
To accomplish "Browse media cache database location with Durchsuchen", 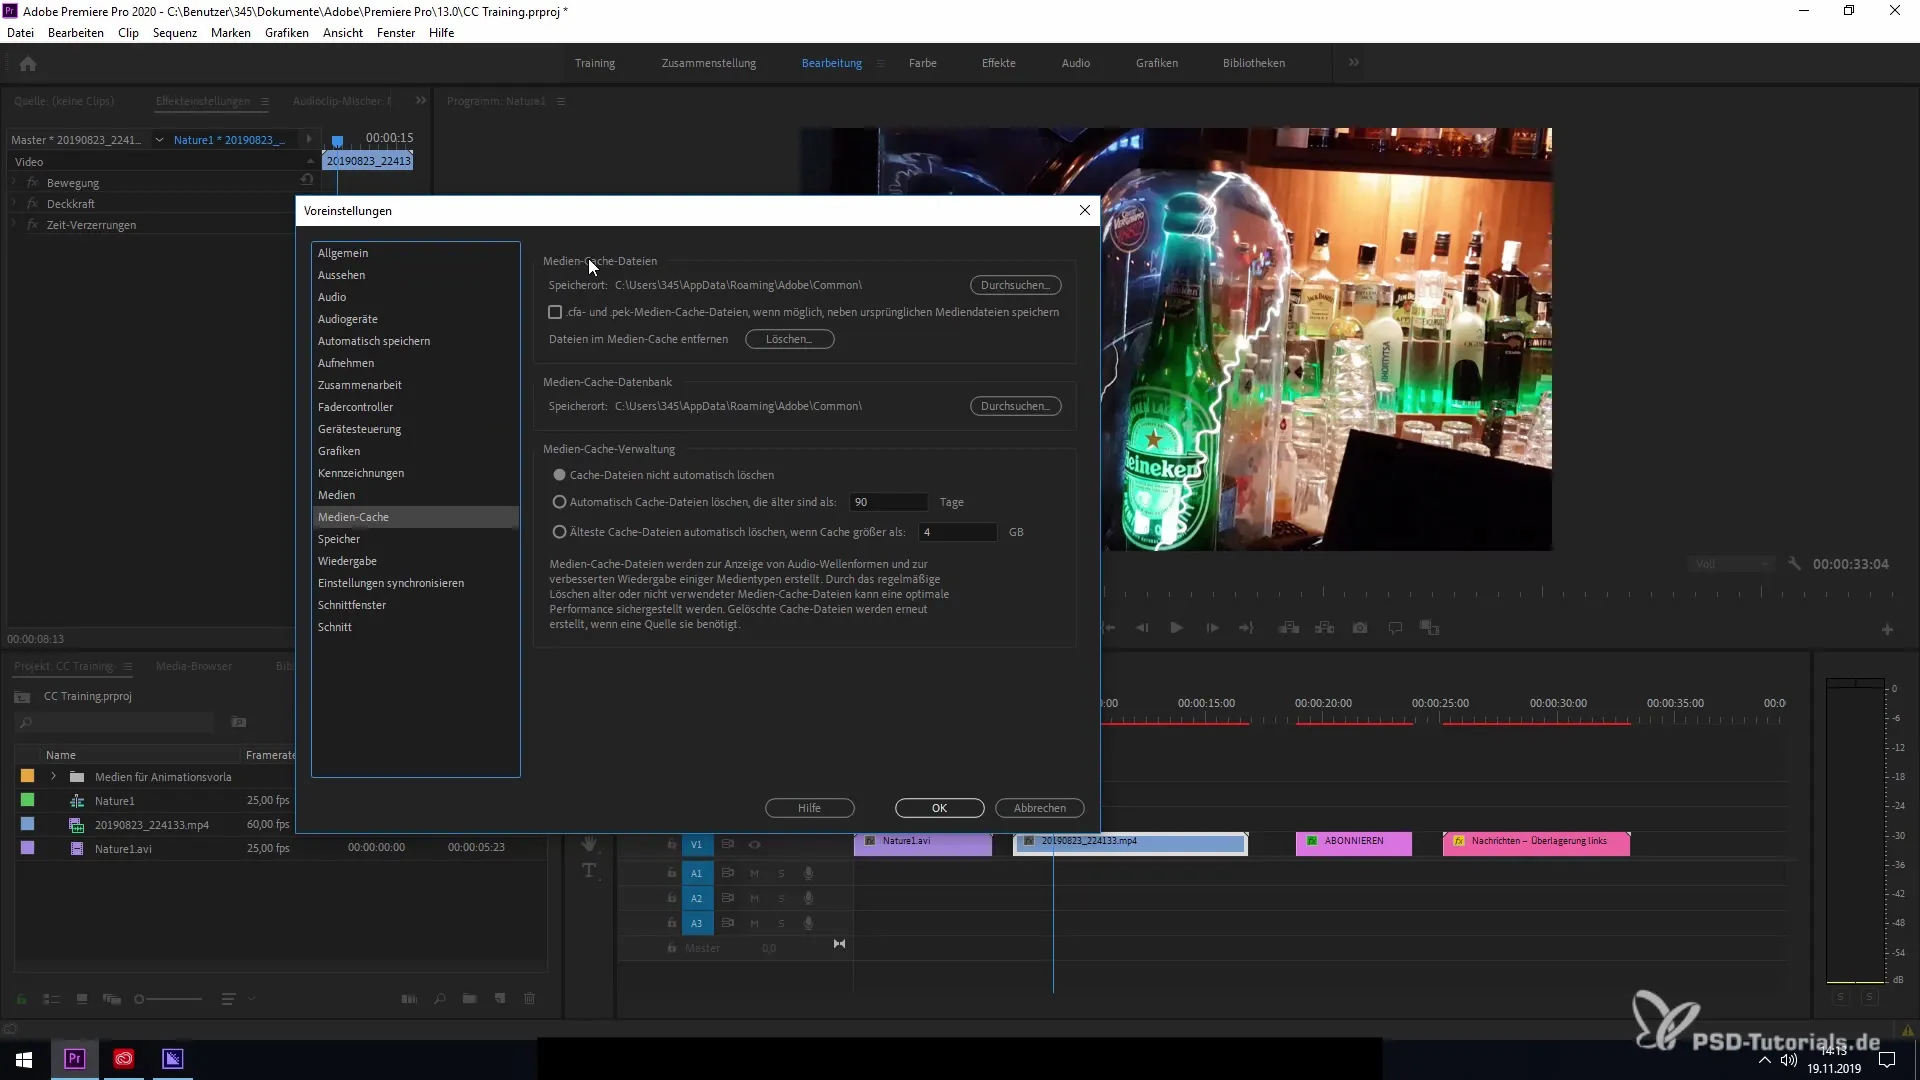I will (1015, 406).
